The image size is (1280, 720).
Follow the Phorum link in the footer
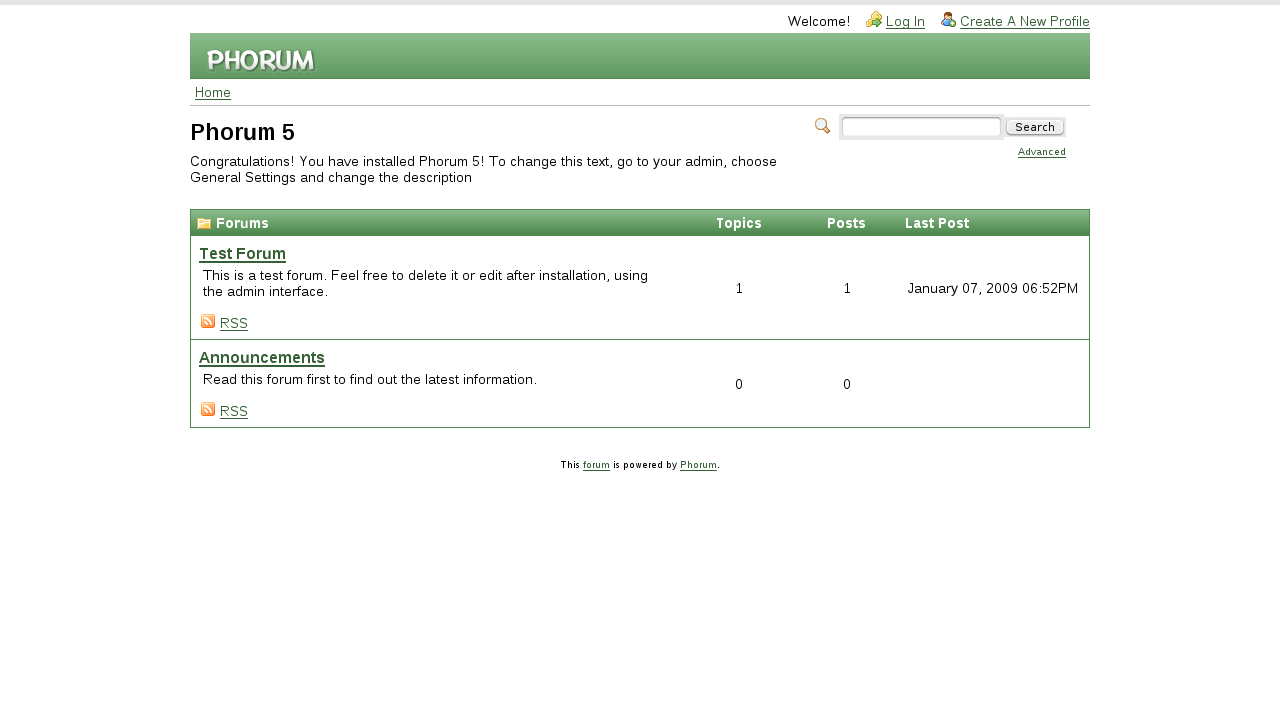(698, 465)
